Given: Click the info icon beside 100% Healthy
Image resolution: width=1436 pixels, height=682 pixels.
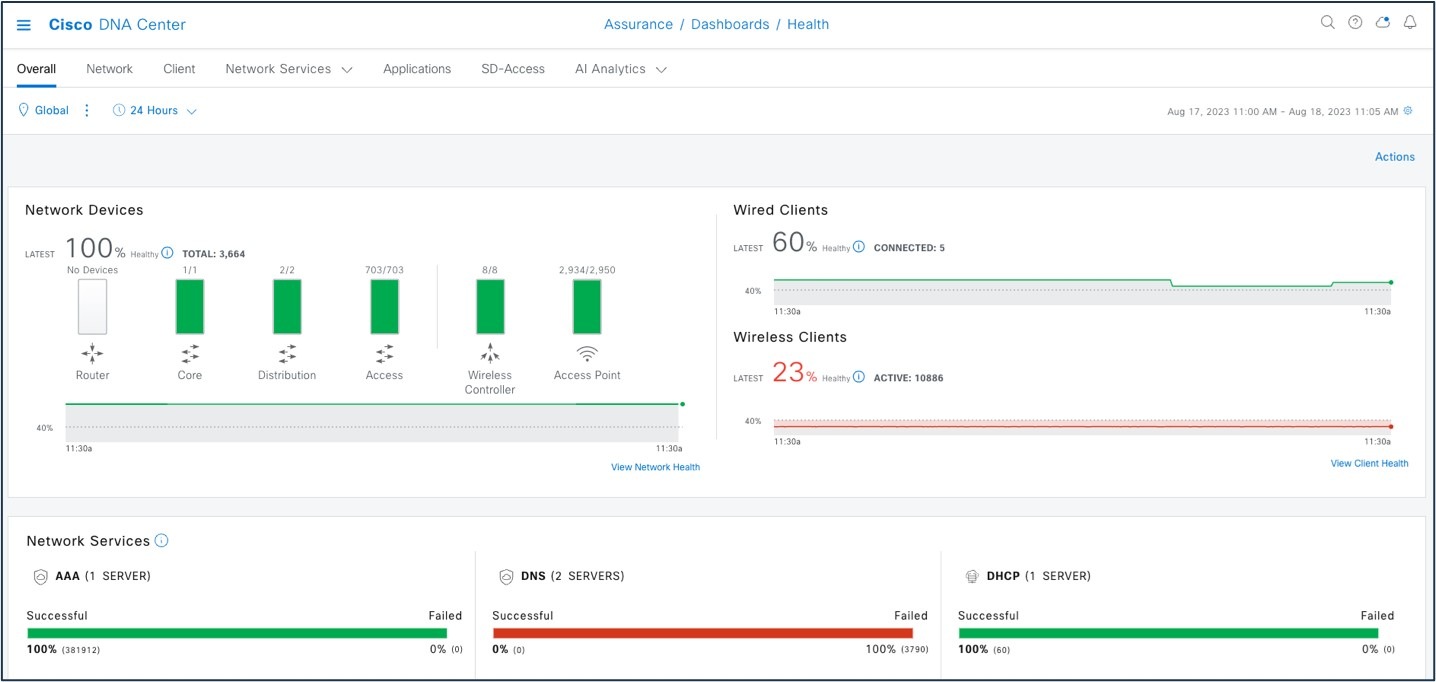Looking at the screenshot, I should [167, 252].
